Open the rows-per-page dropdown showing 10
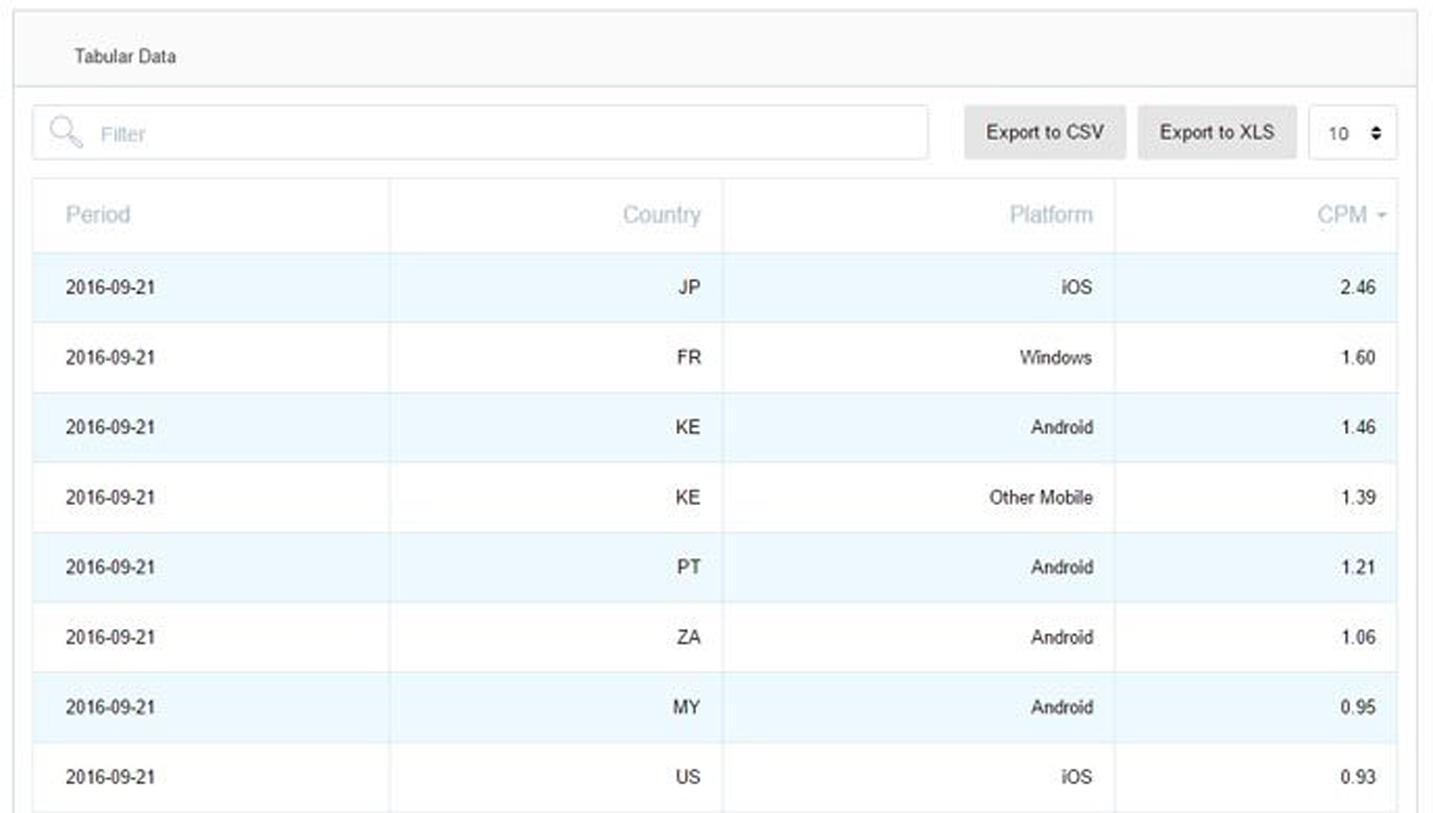Viewport: 1433px width, 813px height. point(1353,132)
